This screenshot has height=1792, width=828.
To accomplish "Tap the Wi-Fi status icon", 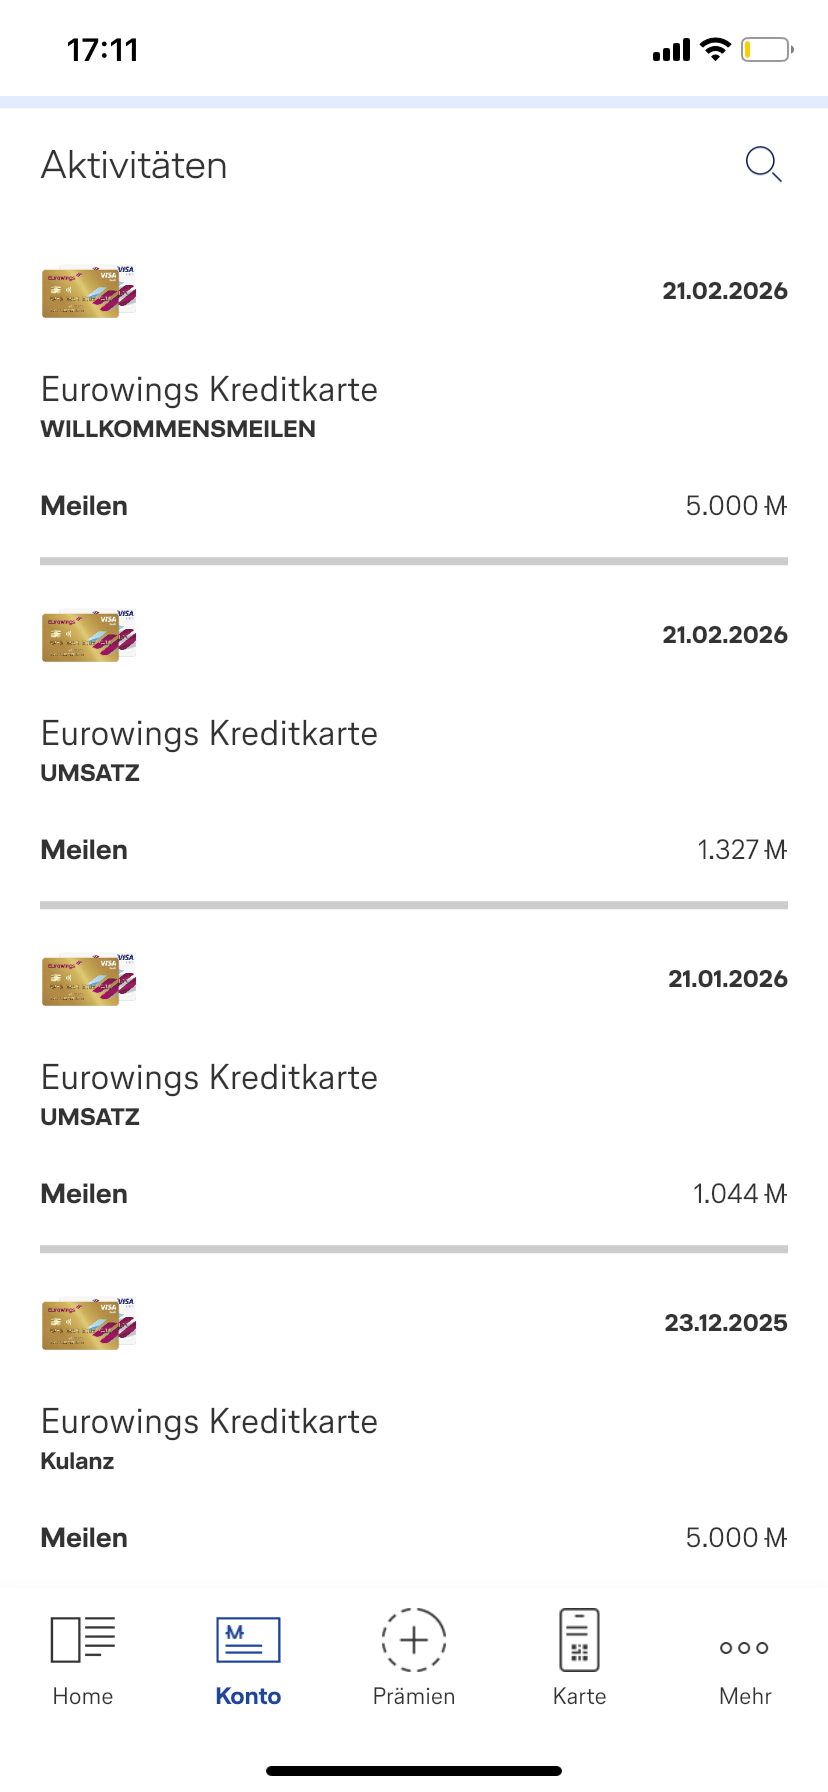I will (x=715, y=49).
